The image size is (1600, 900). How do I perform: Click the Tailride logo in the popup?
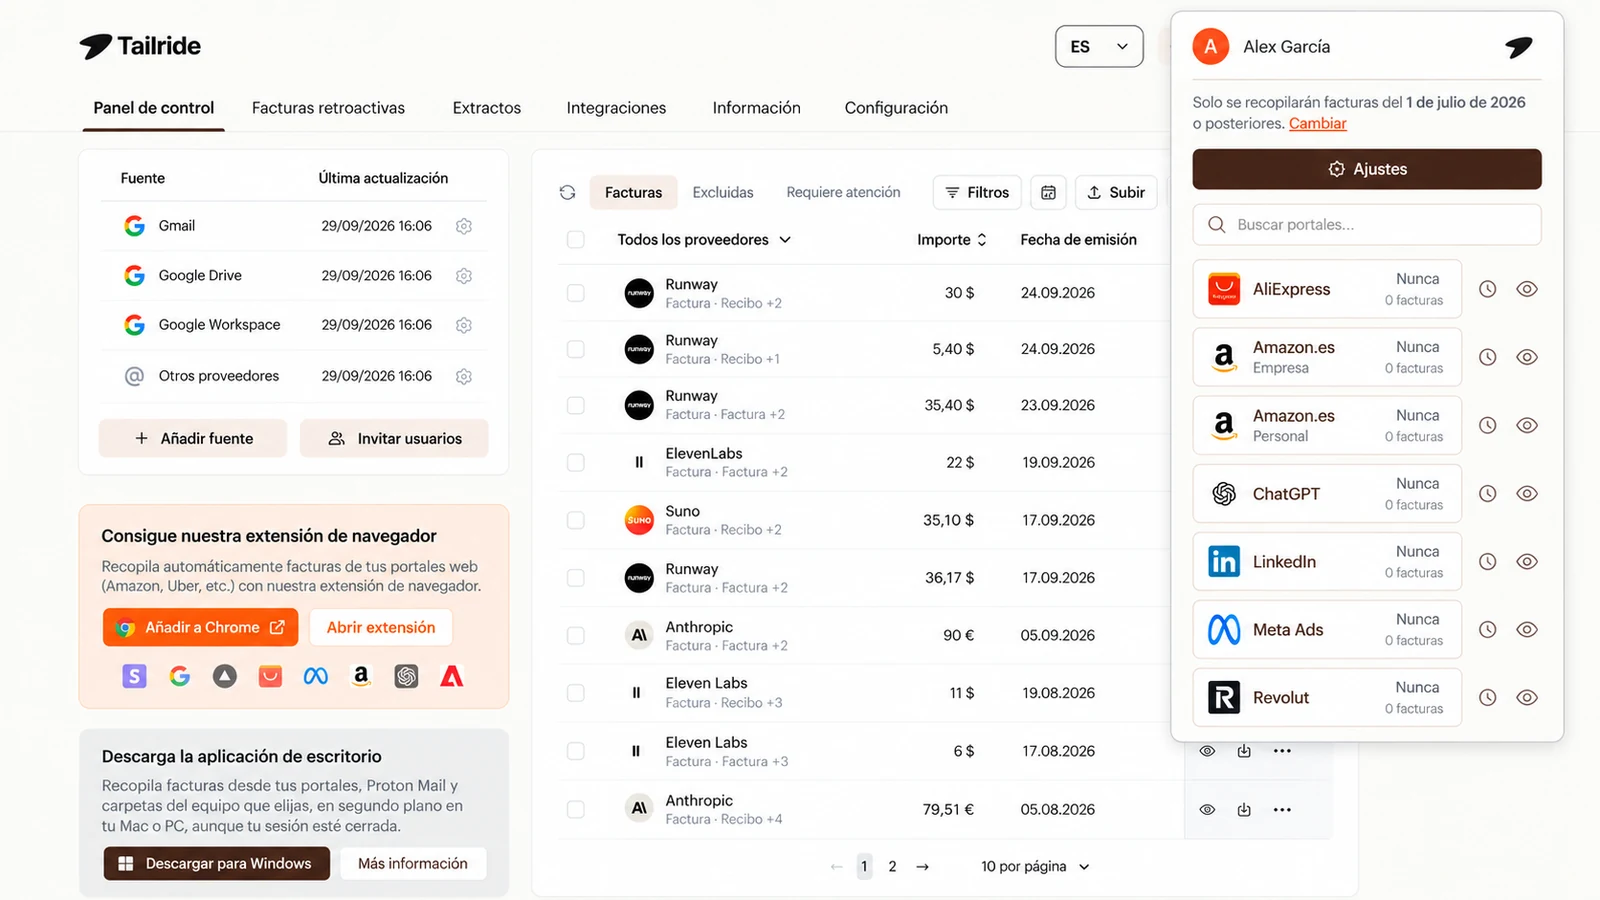click(1518, 47)
